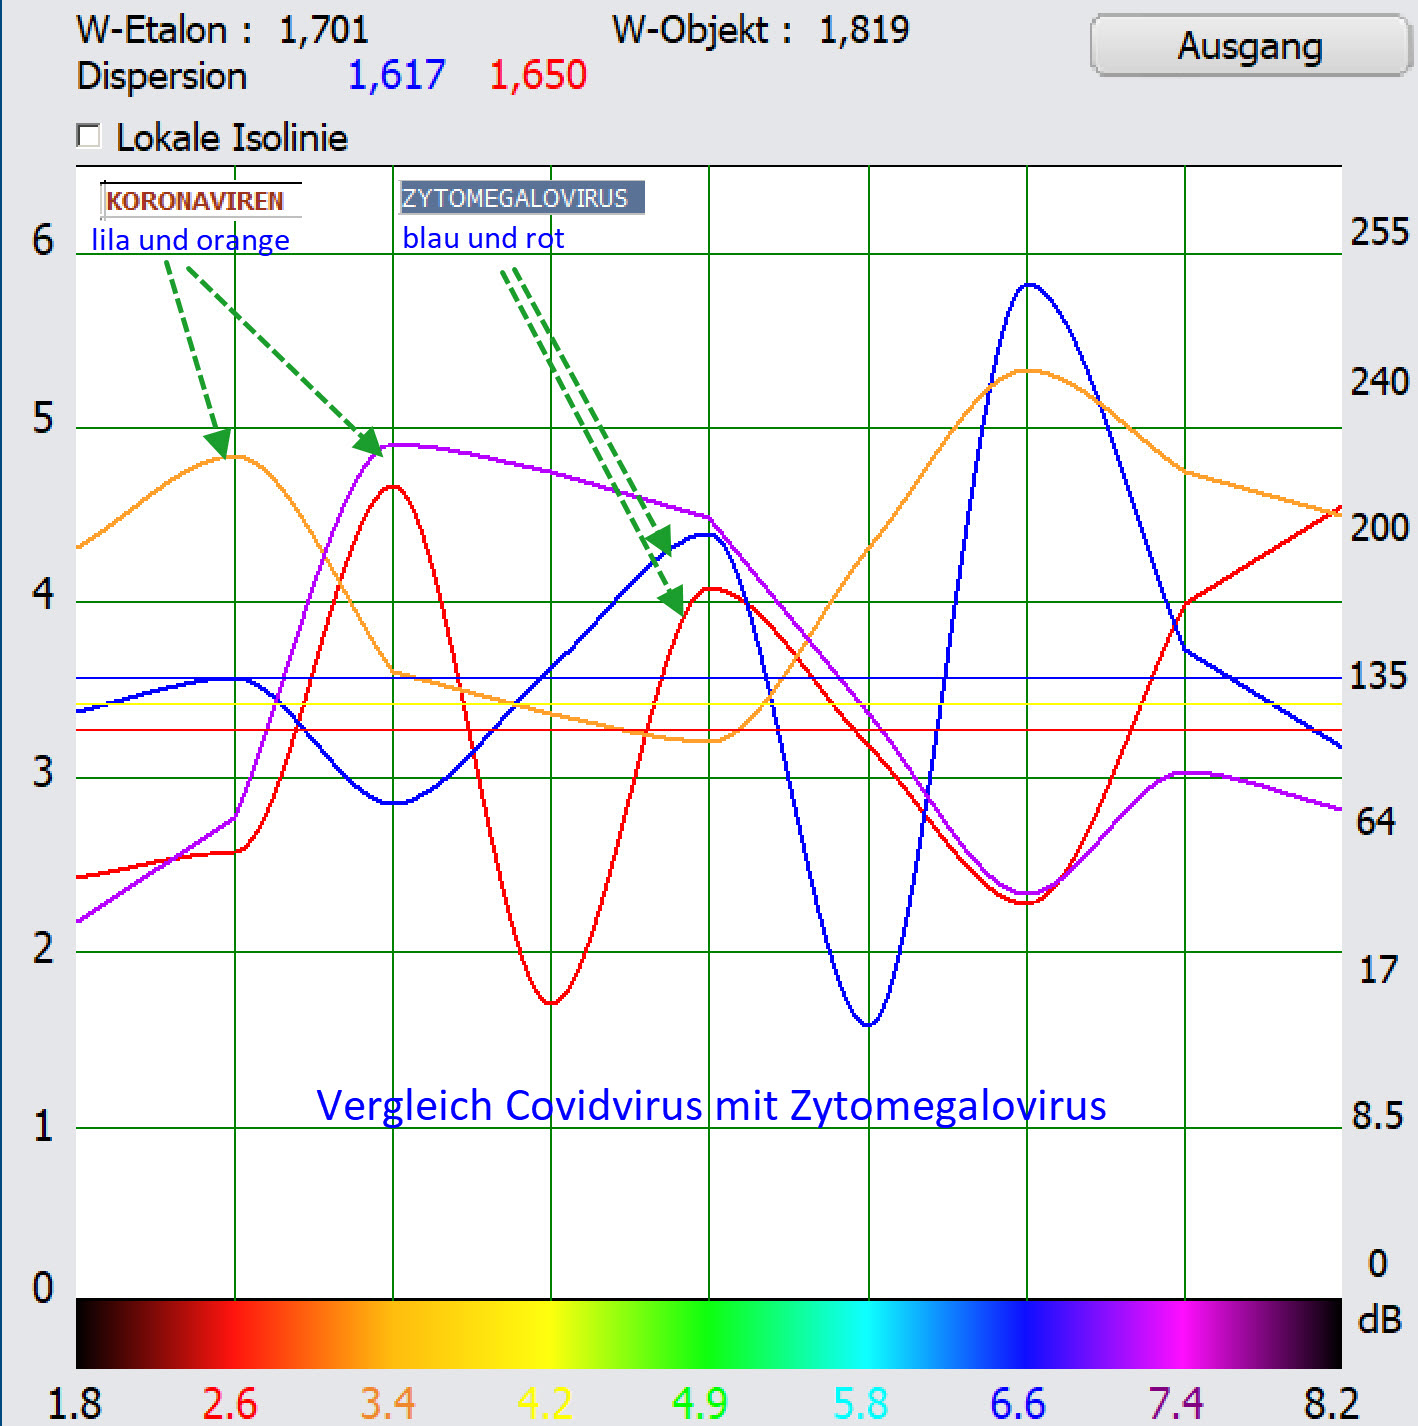The height and width of the screenshot is (1426, 1418).
Task: Select the highlighted ZYTOMEGALOVIRUS label
Action: [x=518, y=198]
